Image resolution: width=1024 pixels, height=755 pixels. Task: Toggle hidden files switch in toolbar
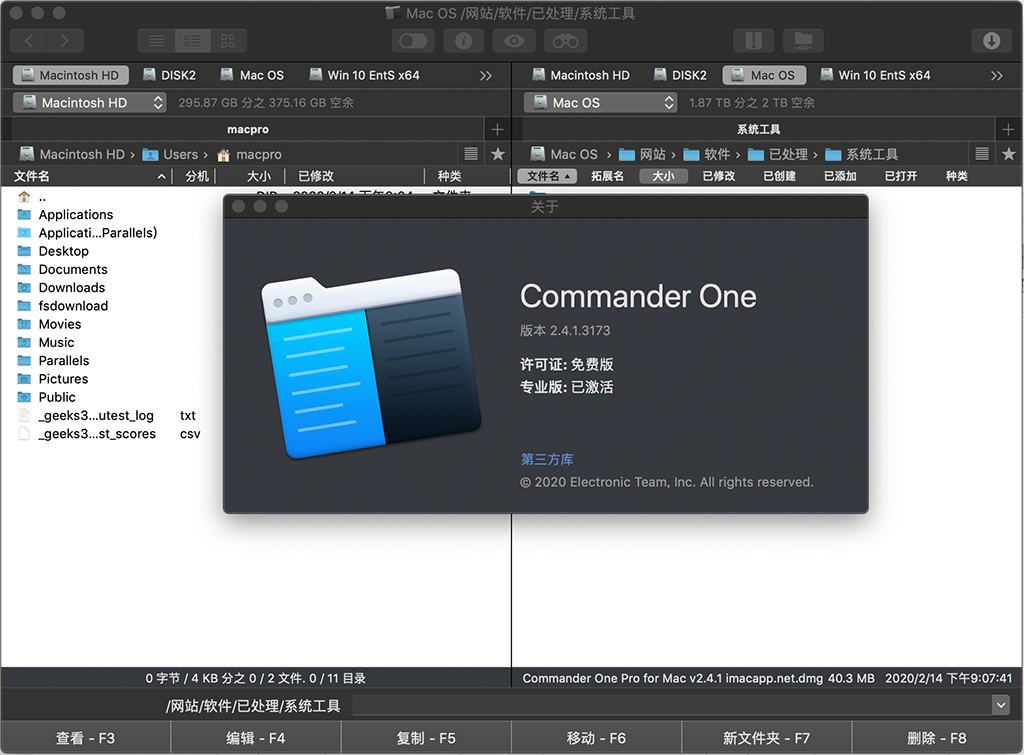click(413, 41)
